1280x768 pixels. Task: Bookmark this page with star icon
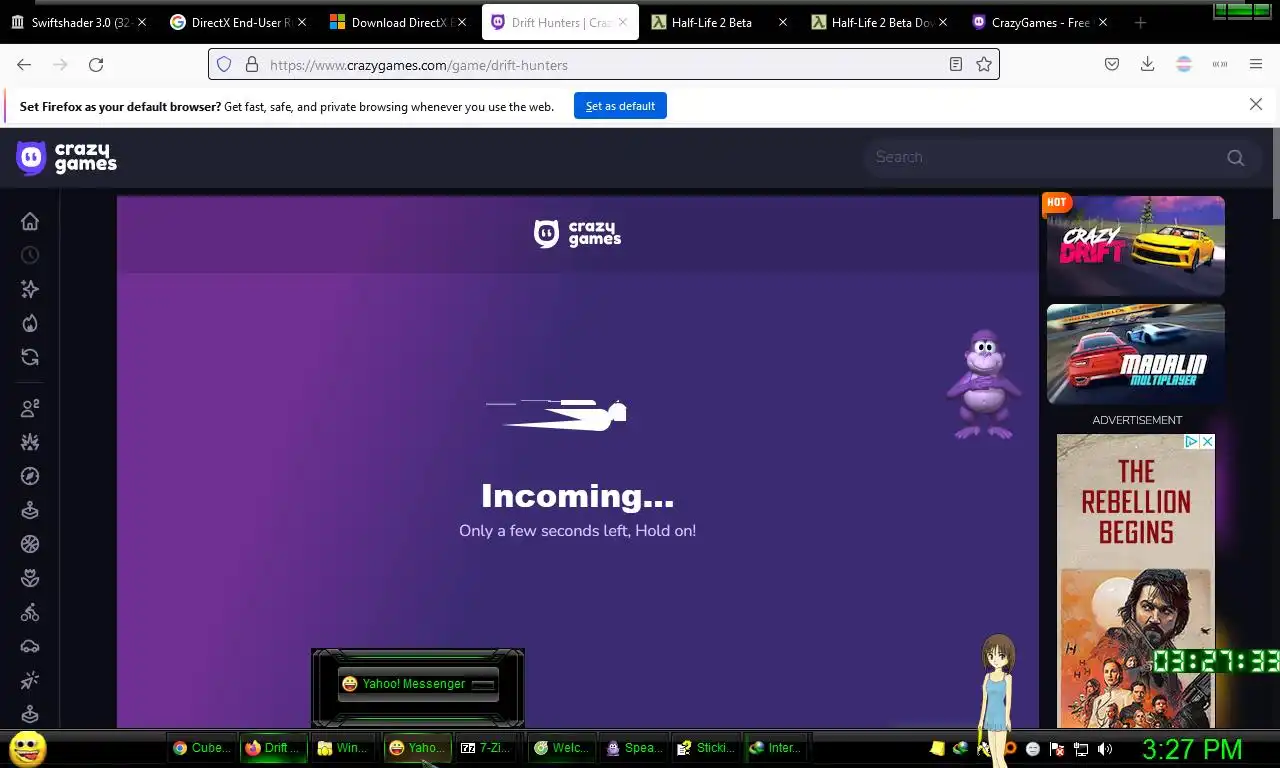[x=984, y=64]
